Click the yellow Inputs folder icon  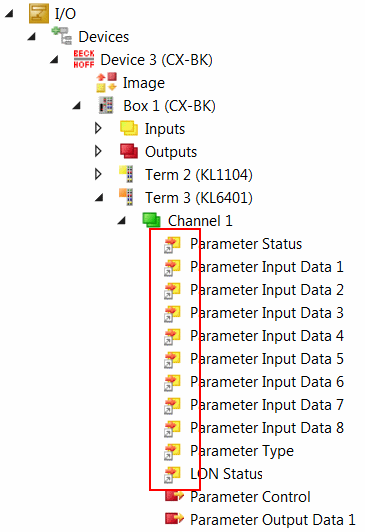[x=129, y=128]
